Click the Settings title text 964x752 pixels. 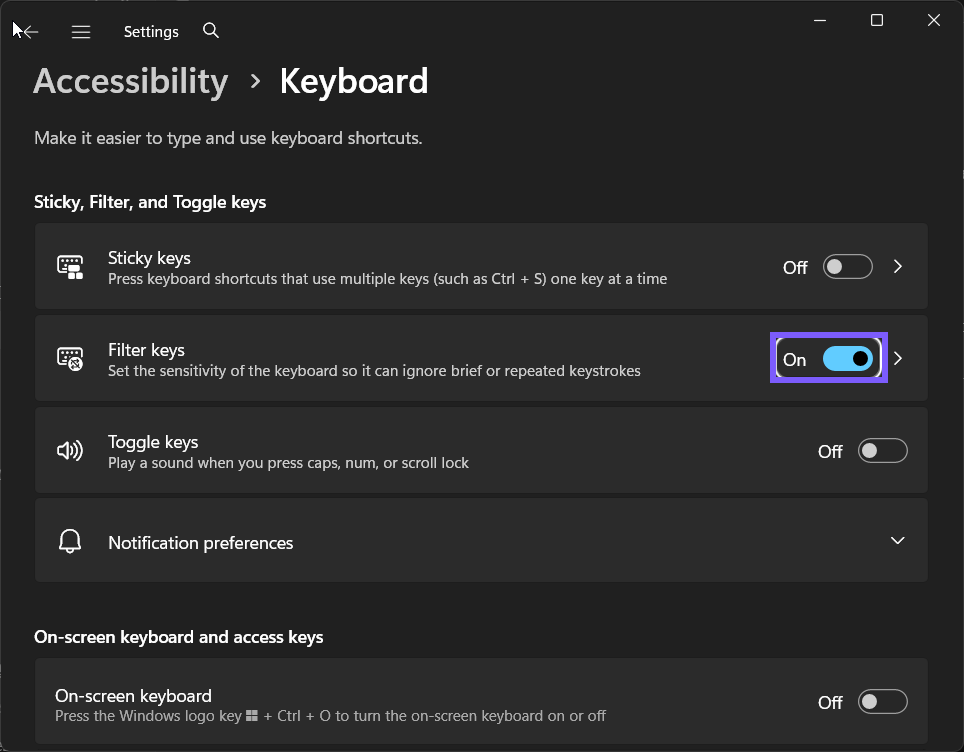click(151, 31)
